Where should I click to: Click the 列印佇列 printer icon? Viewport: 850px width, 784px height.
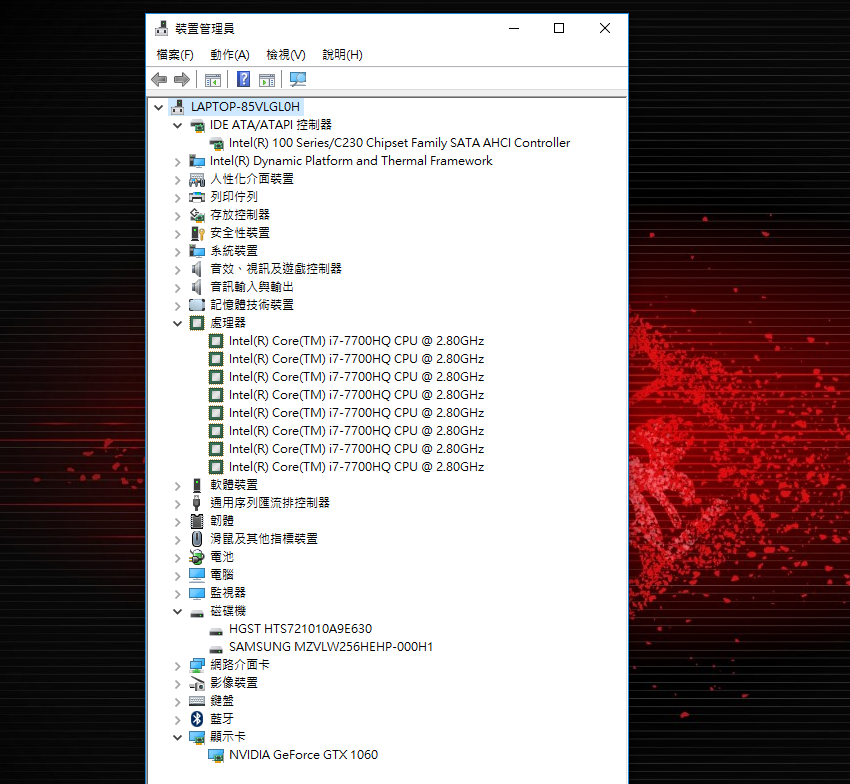point(197,197)
